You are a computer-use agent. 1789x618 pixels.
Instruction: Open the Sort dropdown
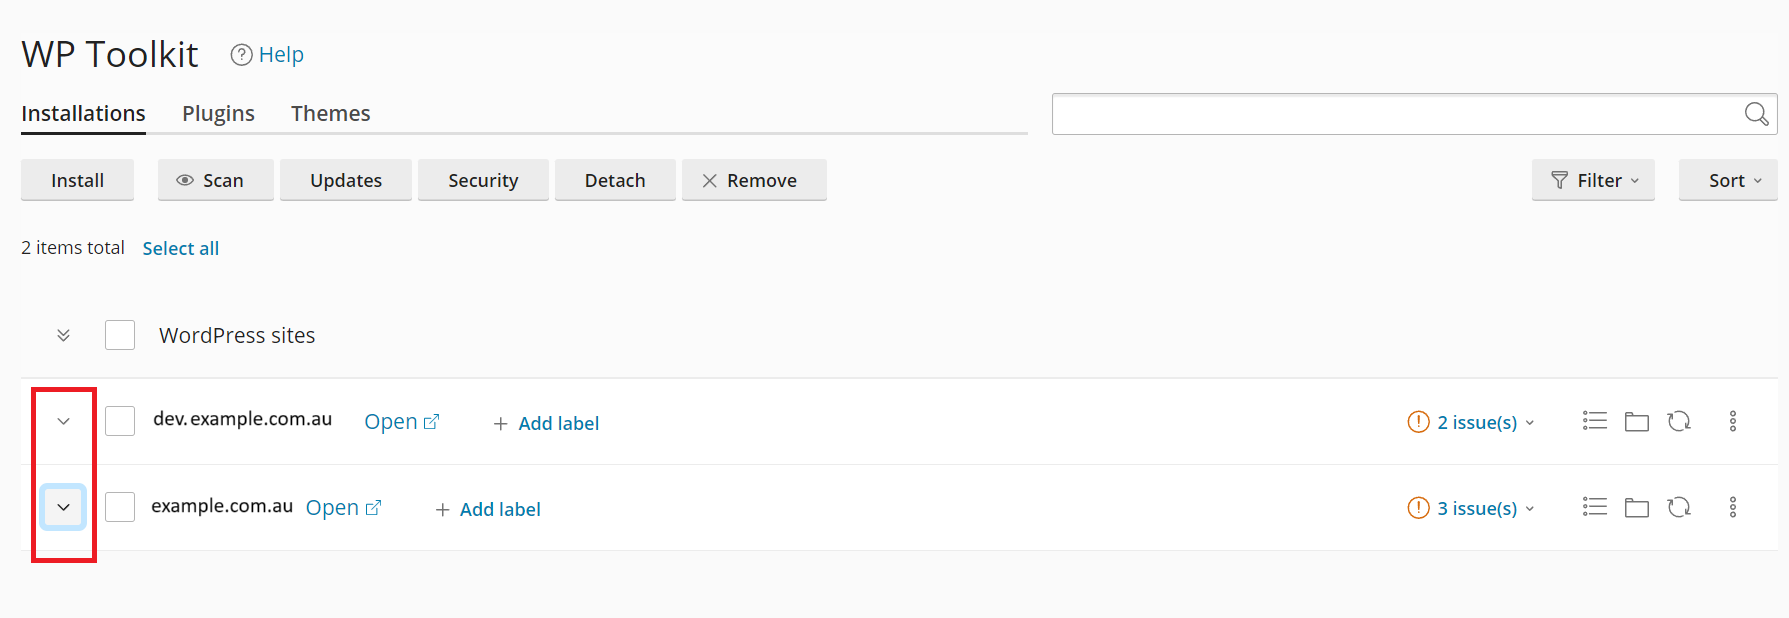click(x=1727, y=180)
